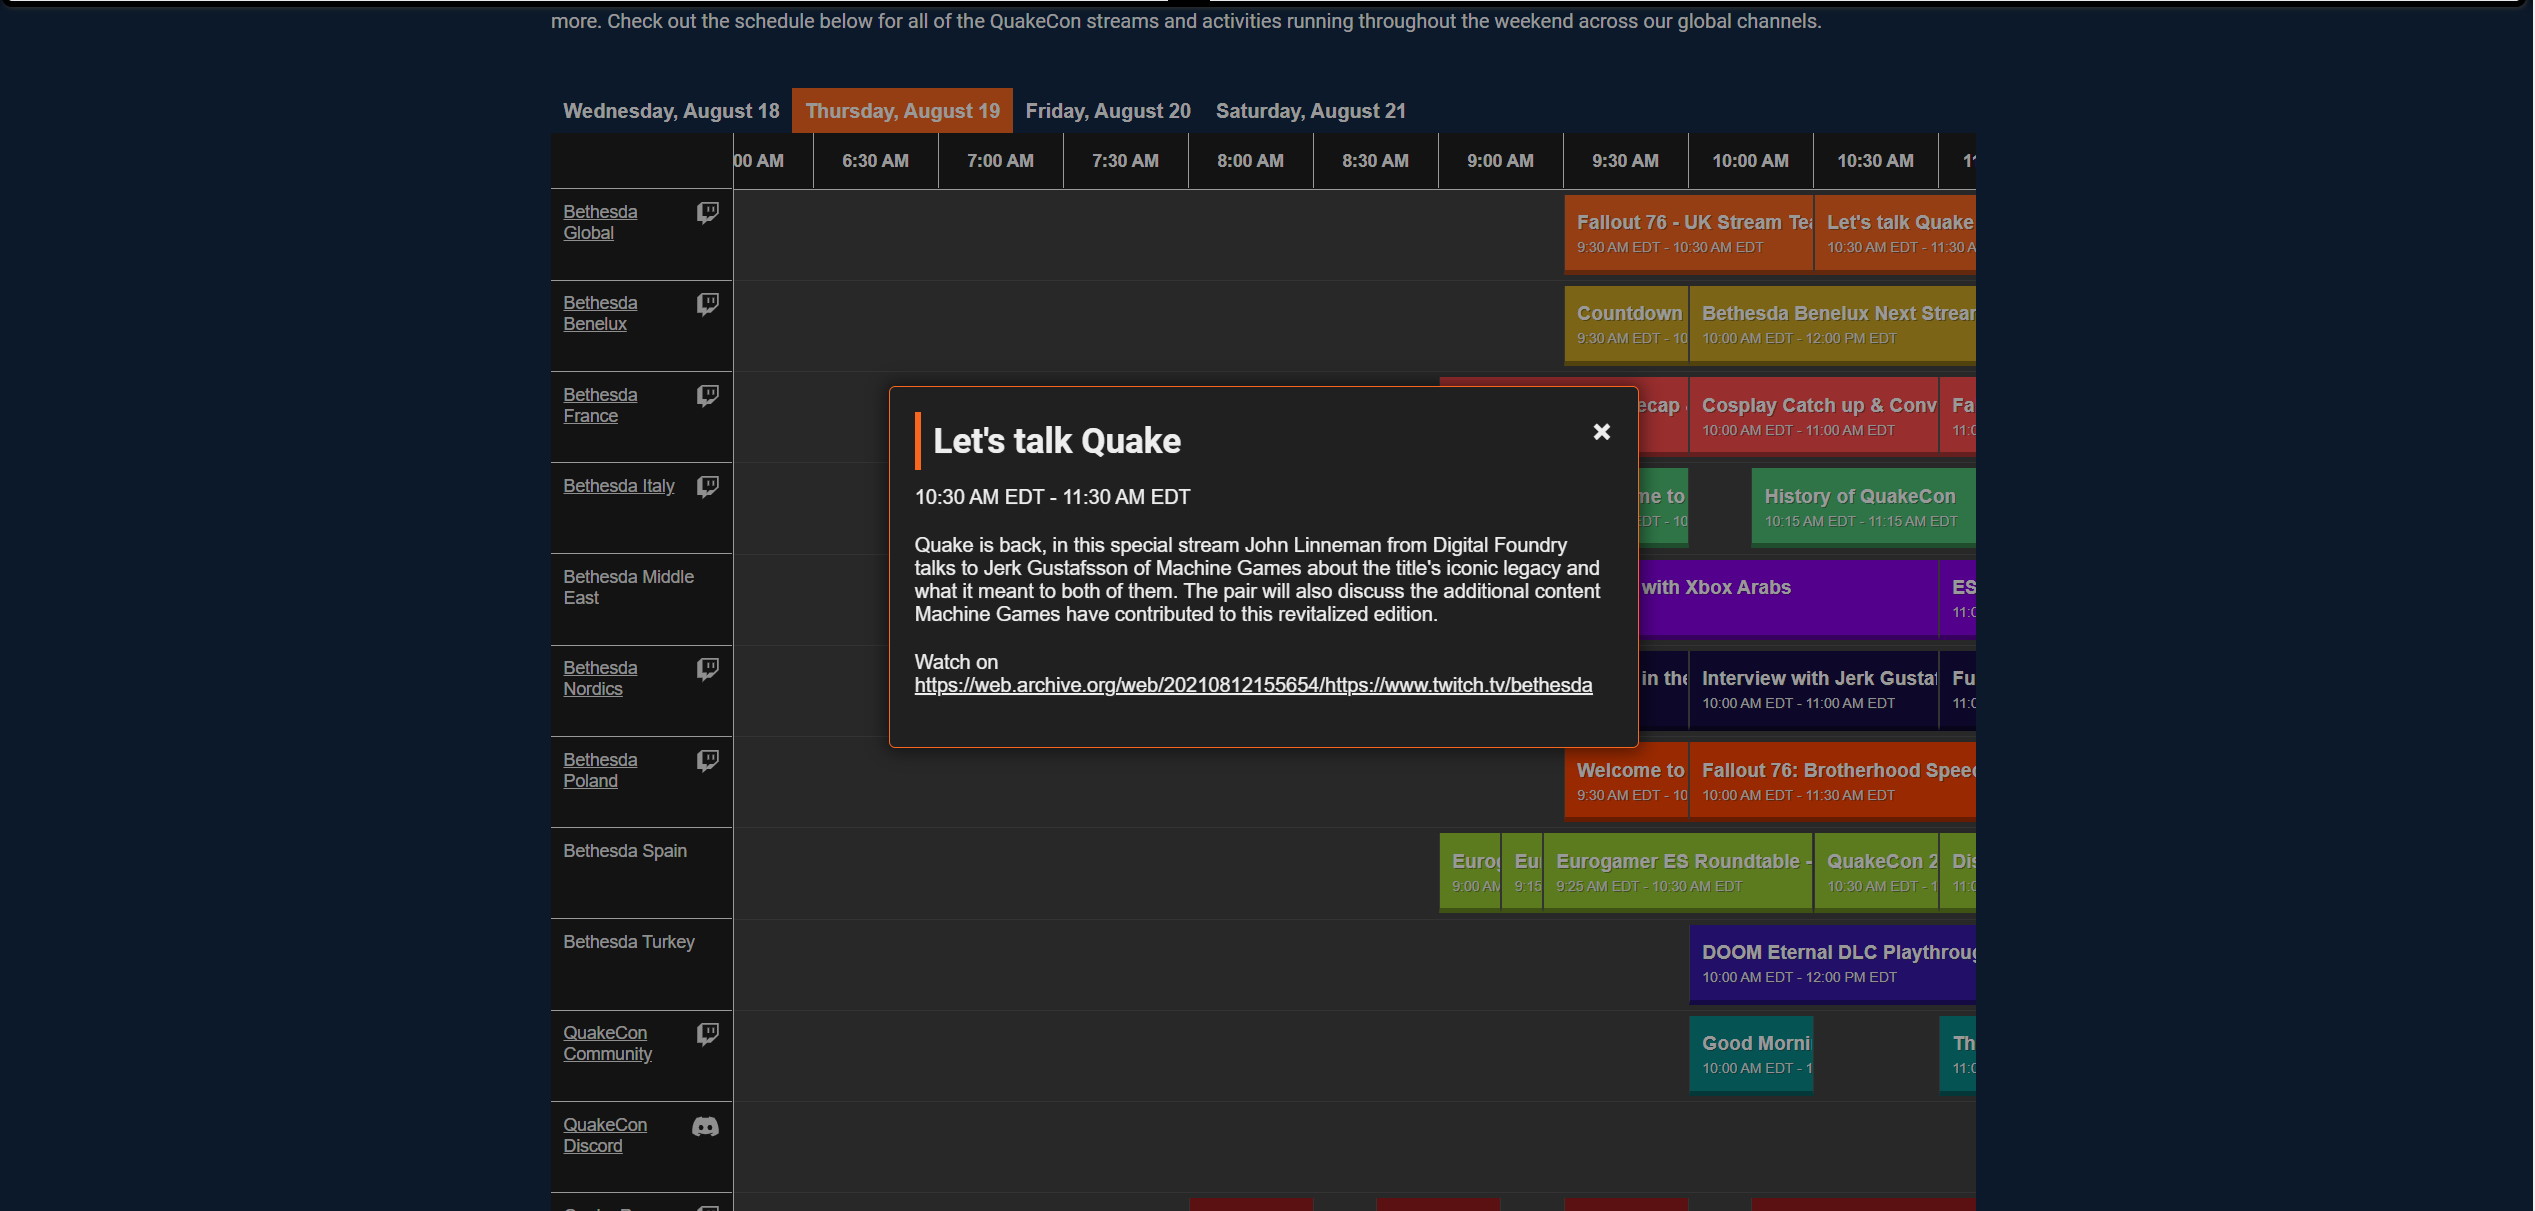This screenshot has width=2535, height=1211.
Task: Open DOOM Eternal DLC Playthrough event
Action: 1833,963
